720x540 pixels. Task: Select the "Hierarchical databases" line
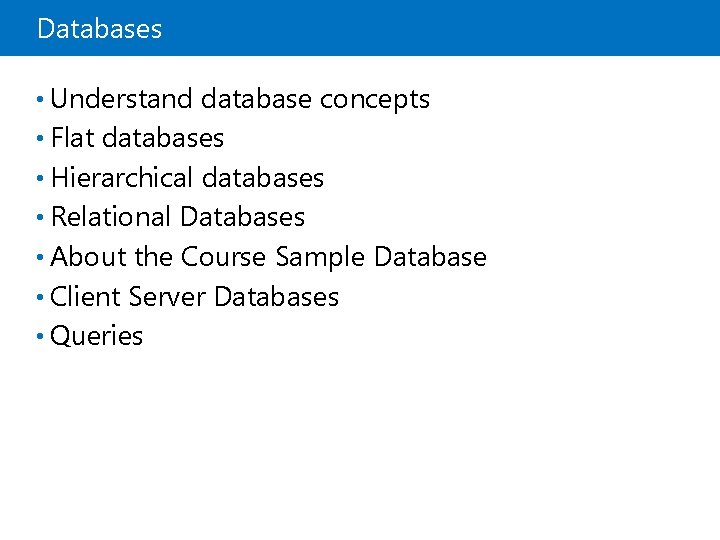(x=187, y=178)
